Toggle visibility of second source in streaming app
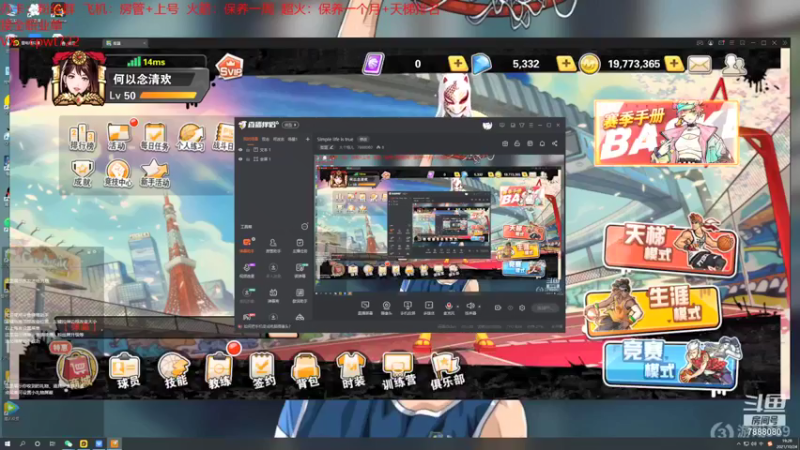The image size is (800, 450). click(x=240, y=159)
